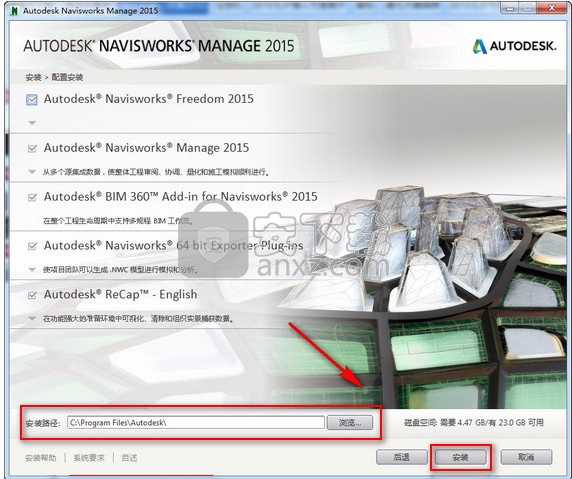
Task: Expand Navisworks Manage 2015 options arrow
Action: point(32,172)
